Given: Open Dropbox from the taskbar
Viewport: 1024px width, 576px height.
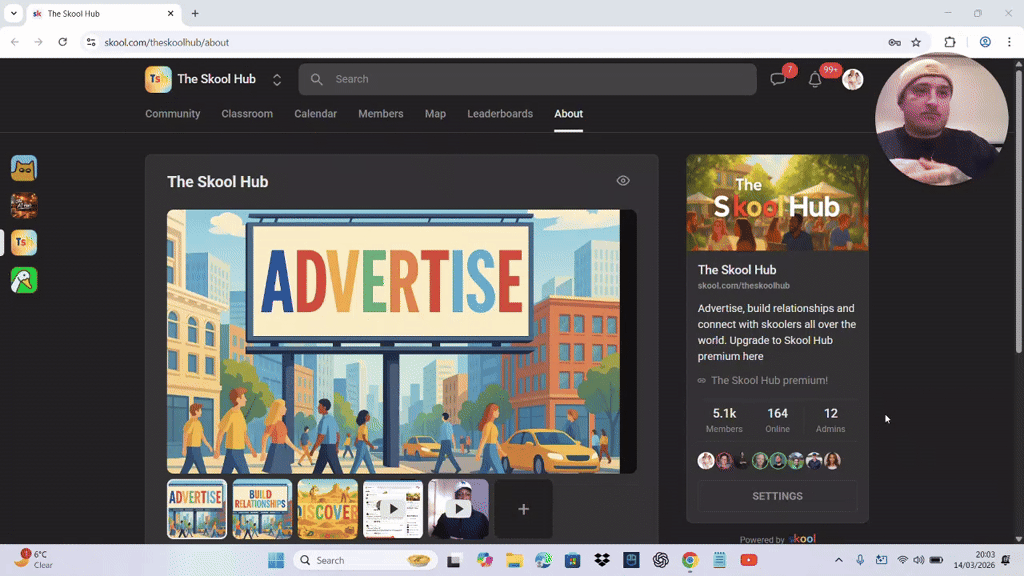Looking at the screenshot, I should (601, 560).
